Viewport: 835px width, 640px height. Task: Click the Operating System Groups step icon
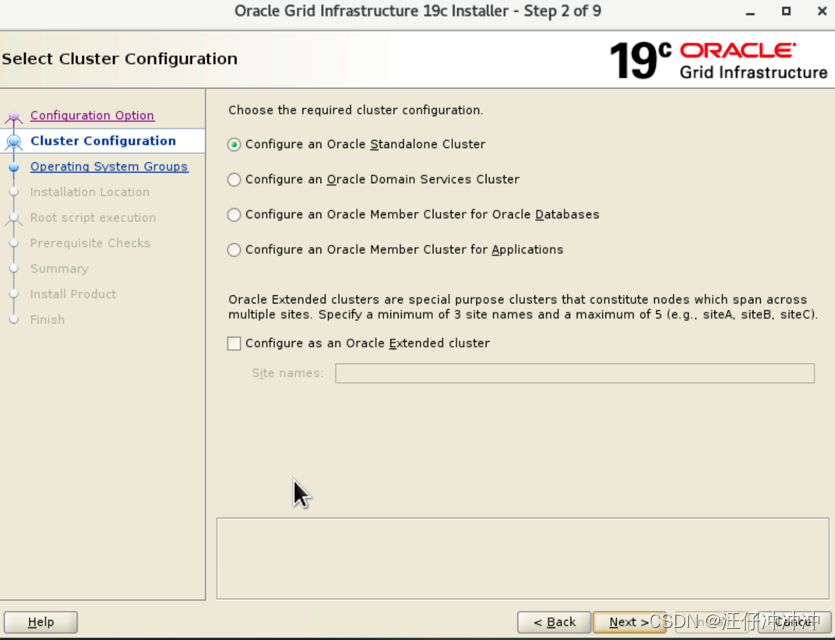pyautogui.click(x=14, y=166)
